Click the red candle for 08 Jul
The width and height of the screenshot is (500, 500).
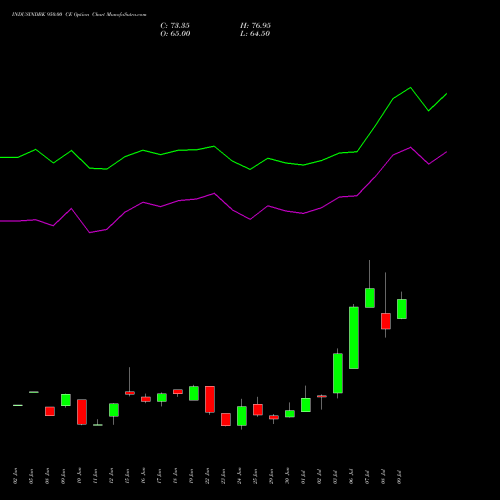[386, 321]
